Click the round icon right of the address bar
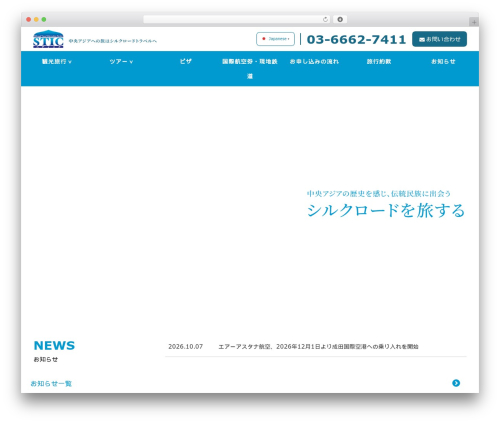 tap(340, 19)
